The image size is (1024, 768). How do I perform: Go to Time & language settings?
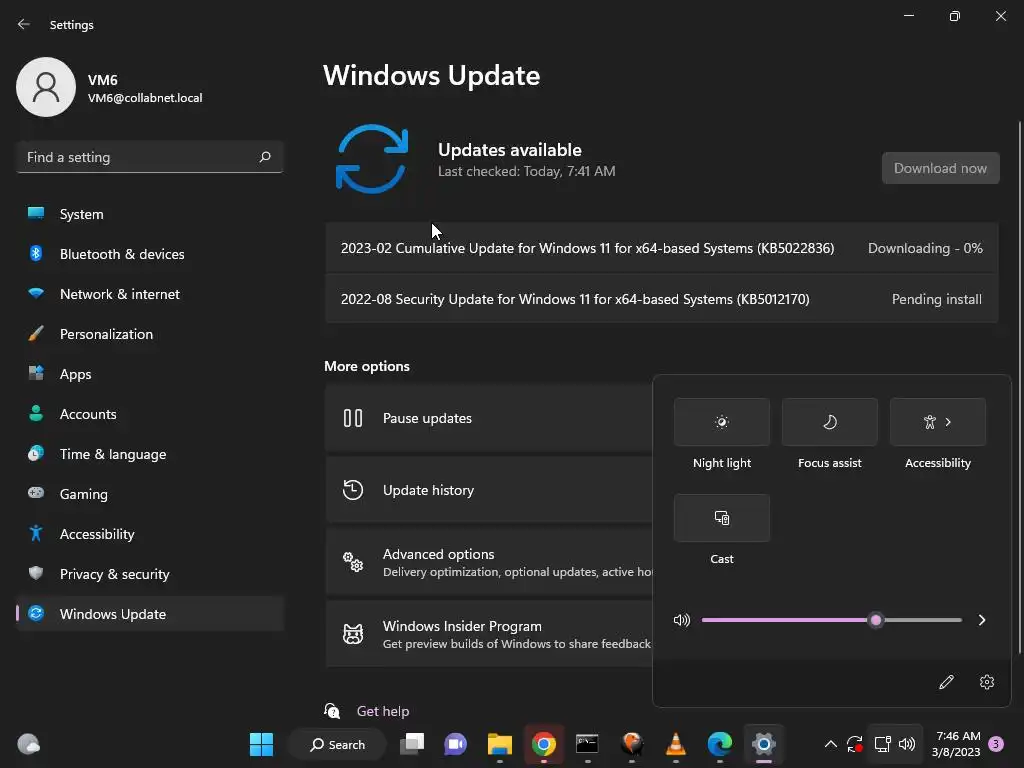coord(150,454)
